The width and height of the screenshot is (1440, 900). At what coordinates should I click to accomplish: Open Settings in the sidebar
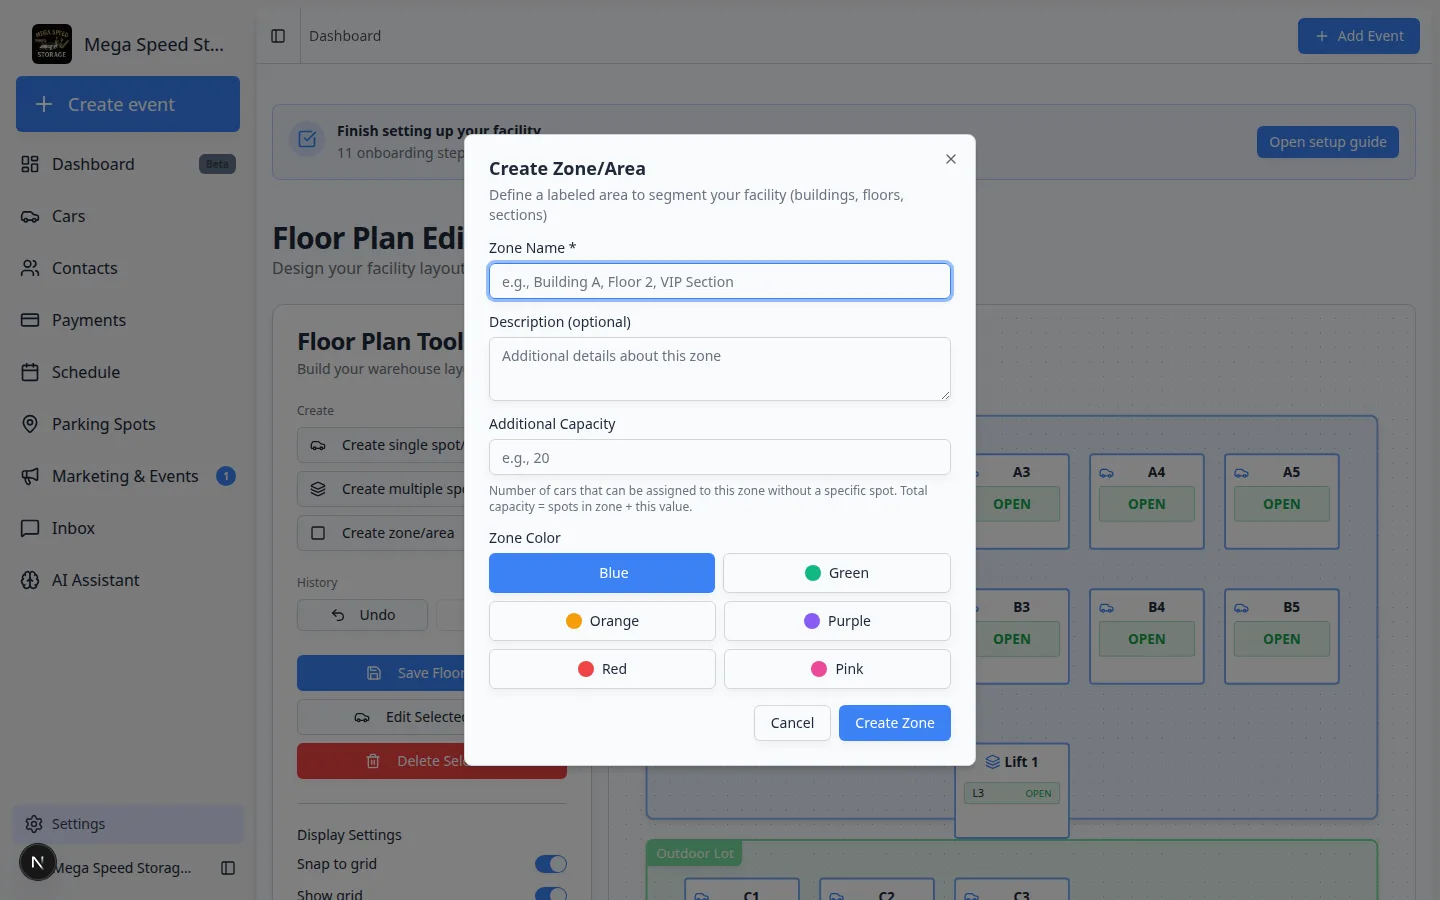(x=128, y=824)
